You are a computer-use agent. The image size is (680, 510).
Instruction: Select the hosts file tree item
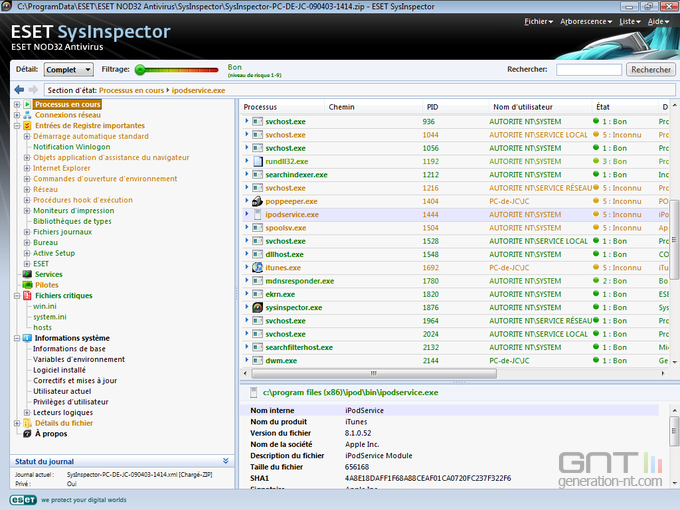42,327
